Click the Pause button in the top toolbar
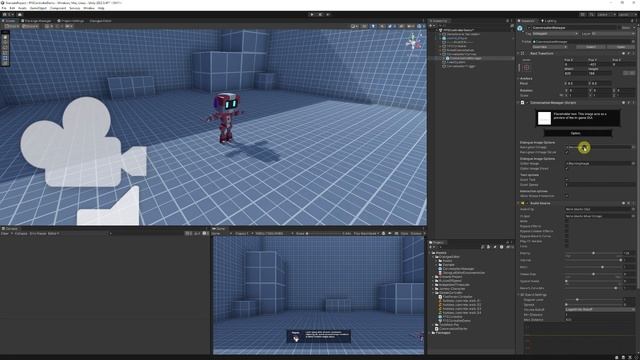 320,14
